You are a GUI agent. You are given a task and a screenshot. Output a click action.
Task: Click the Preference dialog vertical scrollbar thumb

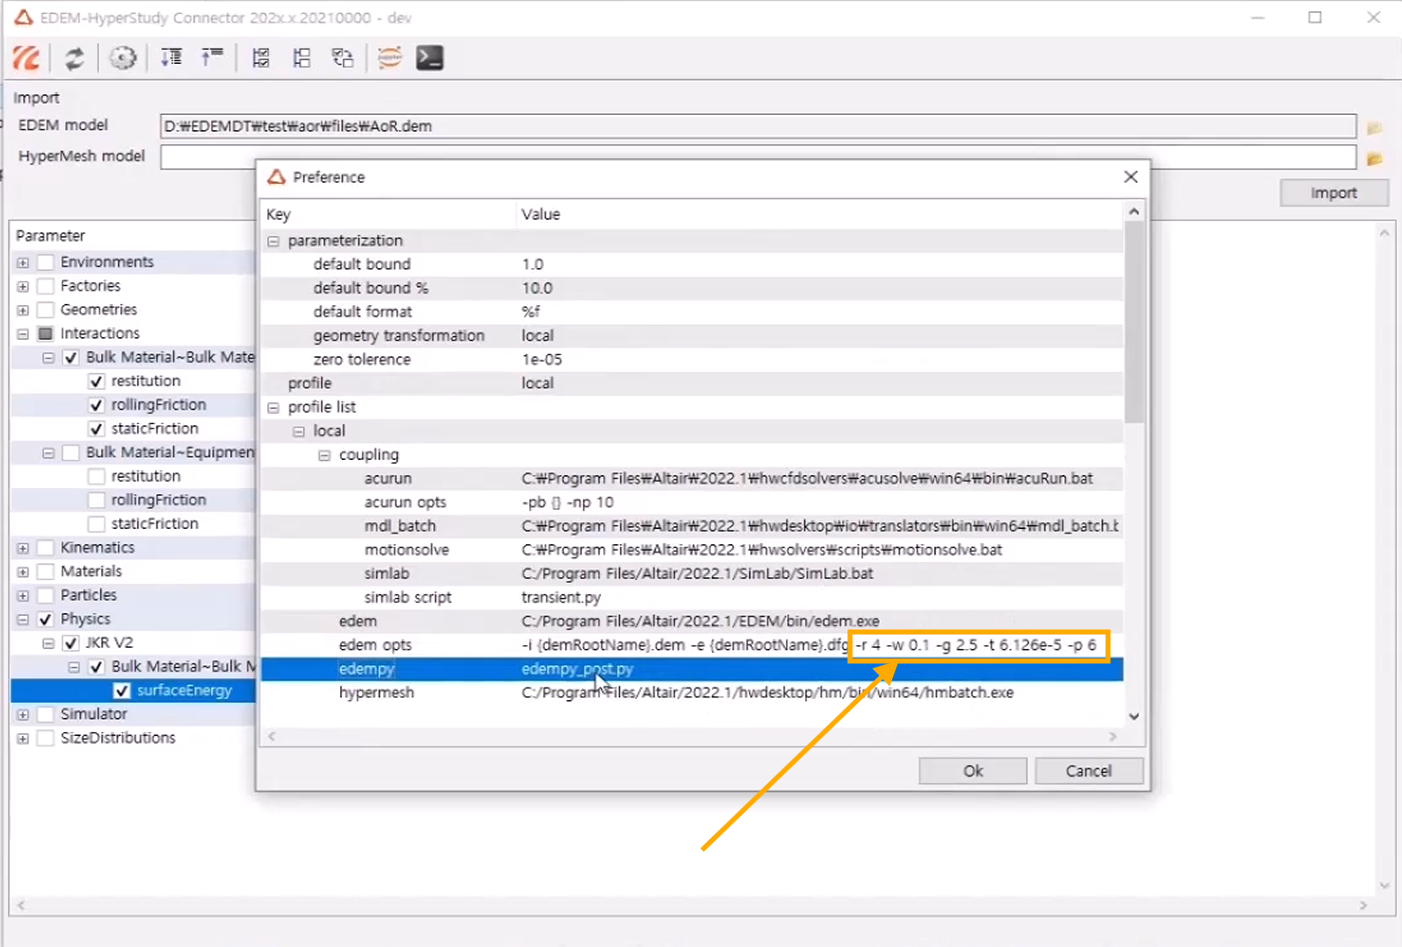1133,322
